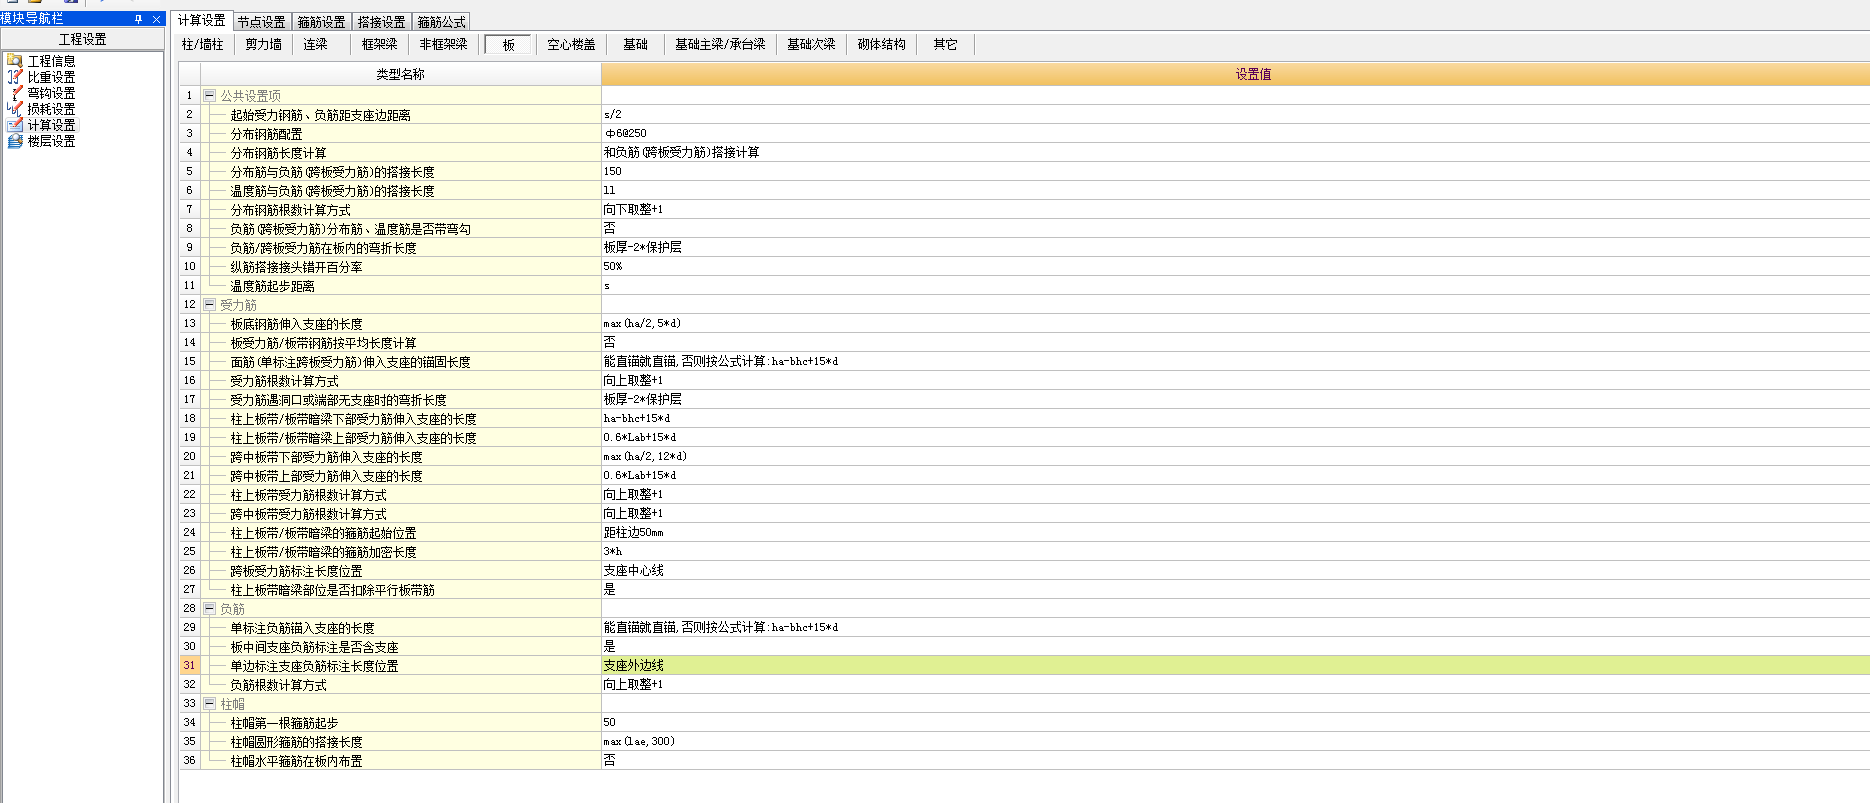Click the 比重设置 icon in navigation
1870x803 pixels.
[x=15, y=77]
